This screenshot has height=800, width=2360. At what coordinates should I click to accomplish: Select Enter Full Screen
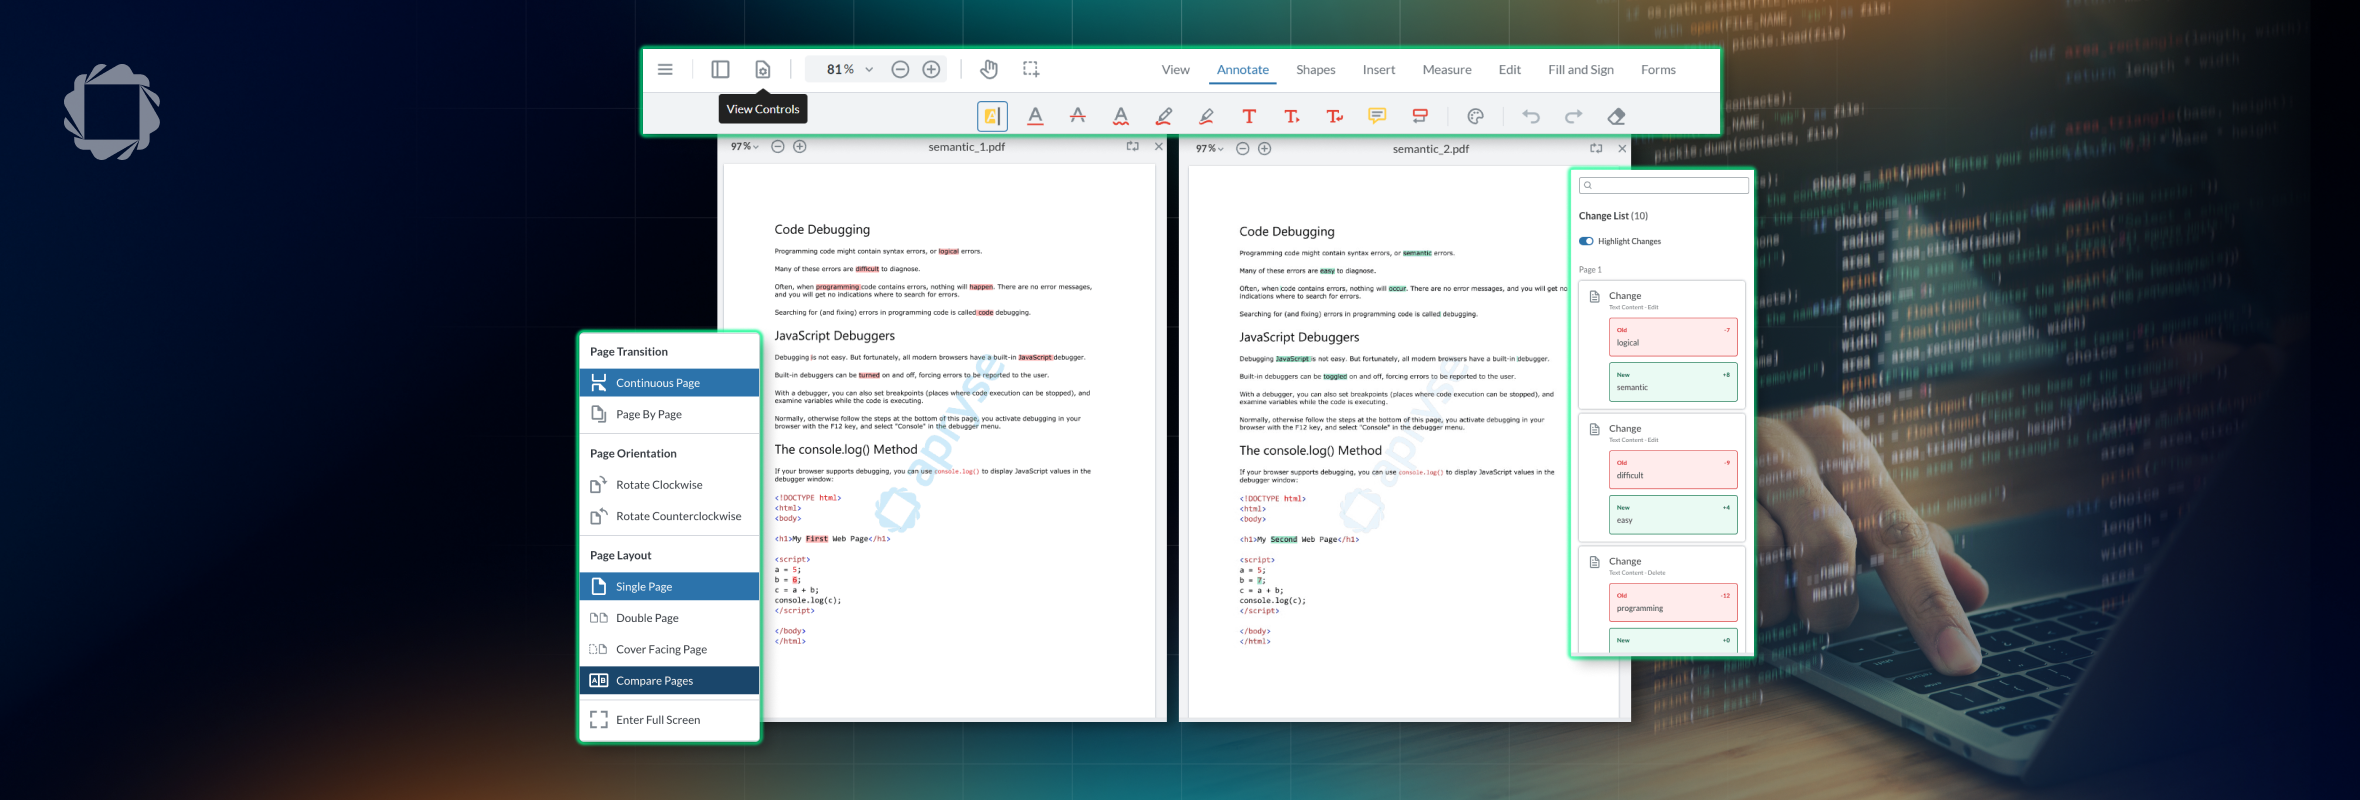669,720
